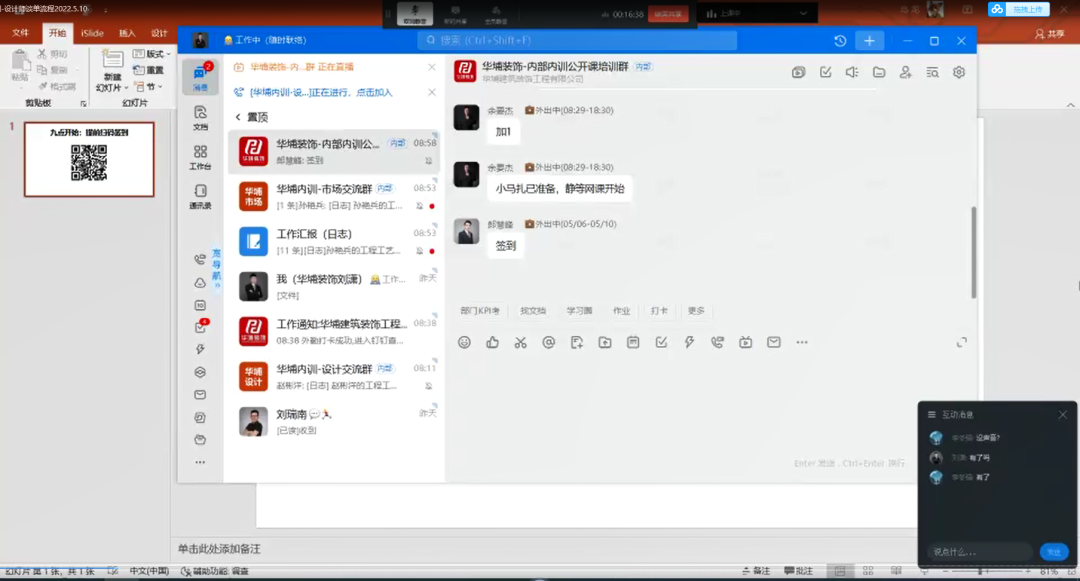Start a call with the phone icon
The image size is (1080, 581).
(x=717, y=342)
